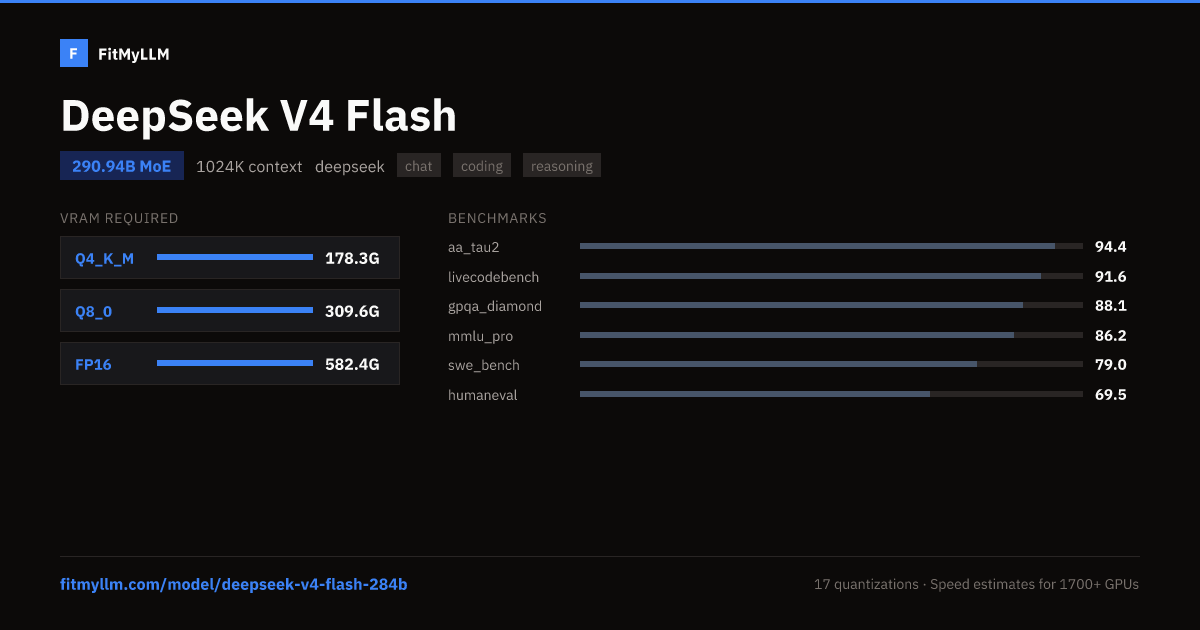Click the FP16 VRAM usage bar
The image size is (1200, 630).
(x=235, y=364)
